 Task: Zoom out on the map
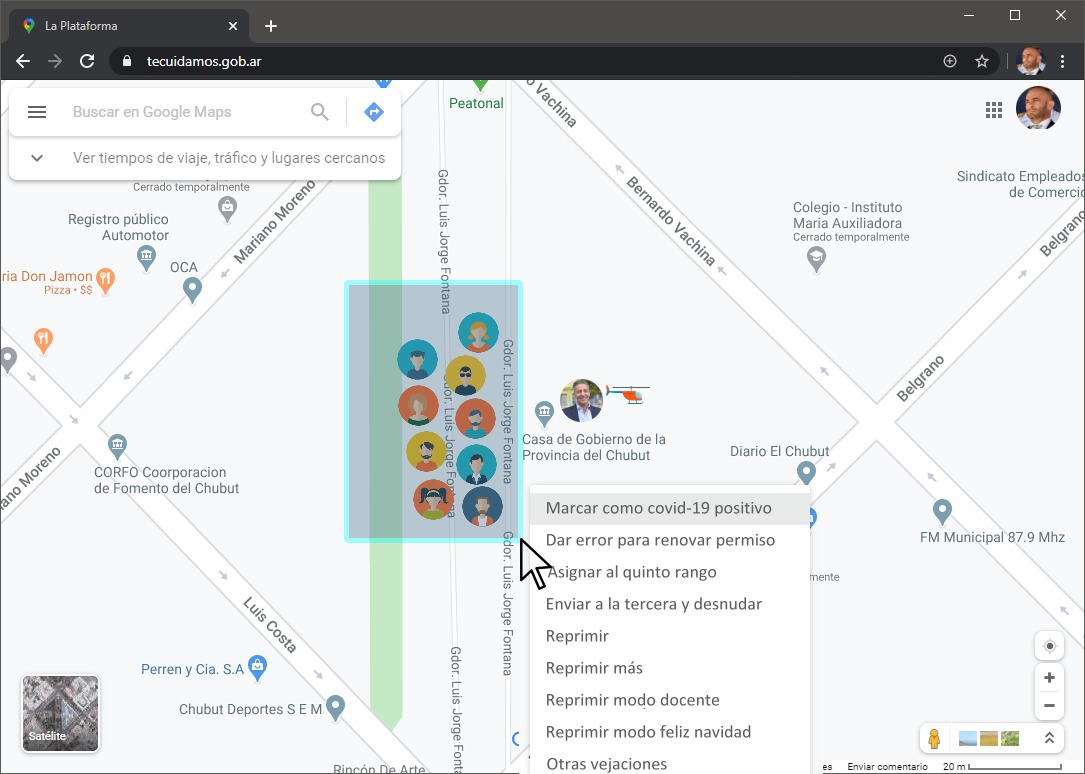[x=1049, y=706]
